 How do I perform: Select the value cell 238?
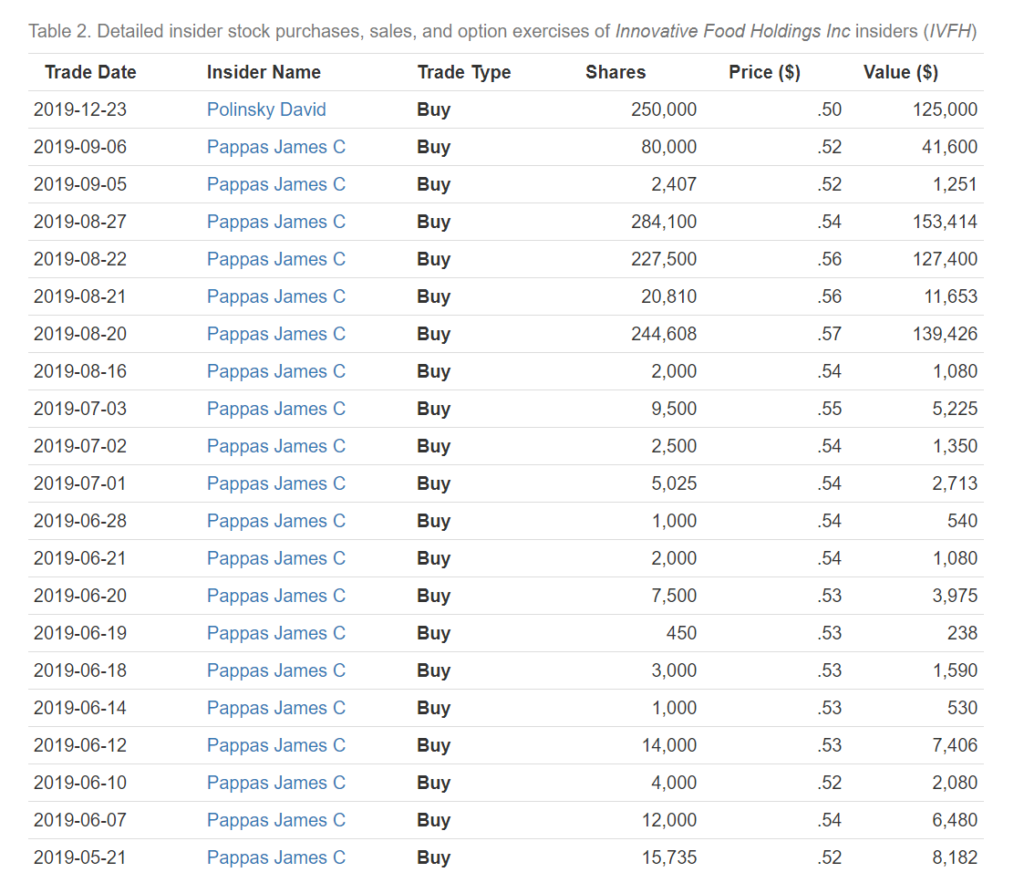pos(963,633)
